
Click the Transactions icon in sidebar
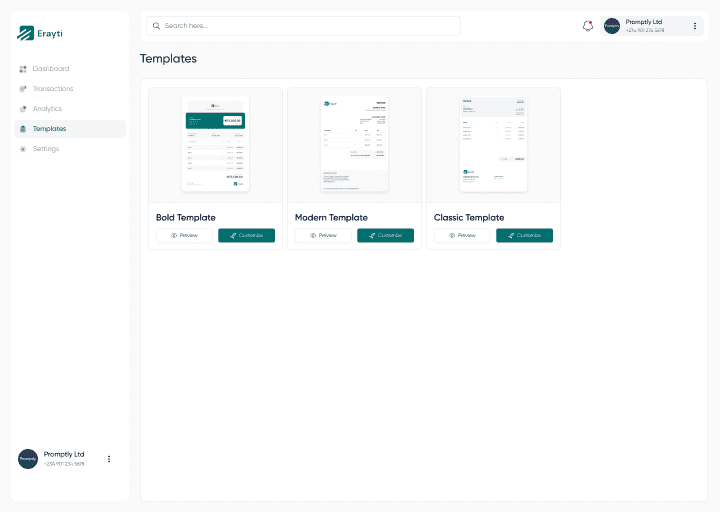23,89
